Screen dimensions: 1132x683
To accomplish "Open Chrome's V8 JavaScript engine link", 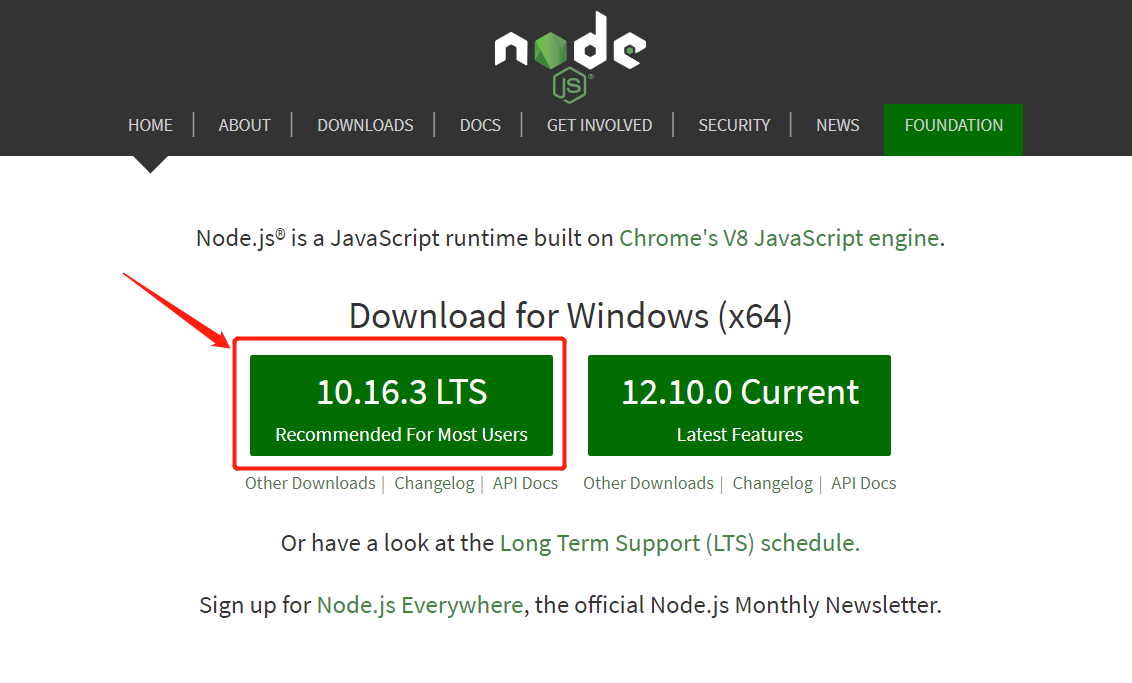I will (x=779, y=238).
